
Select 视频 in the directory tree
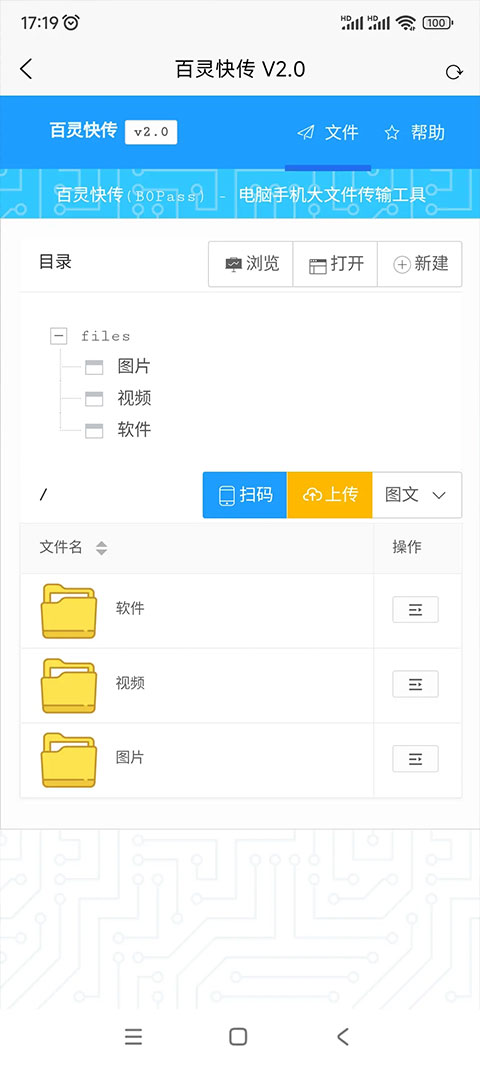pyautogui.click(x=133, y=398)
